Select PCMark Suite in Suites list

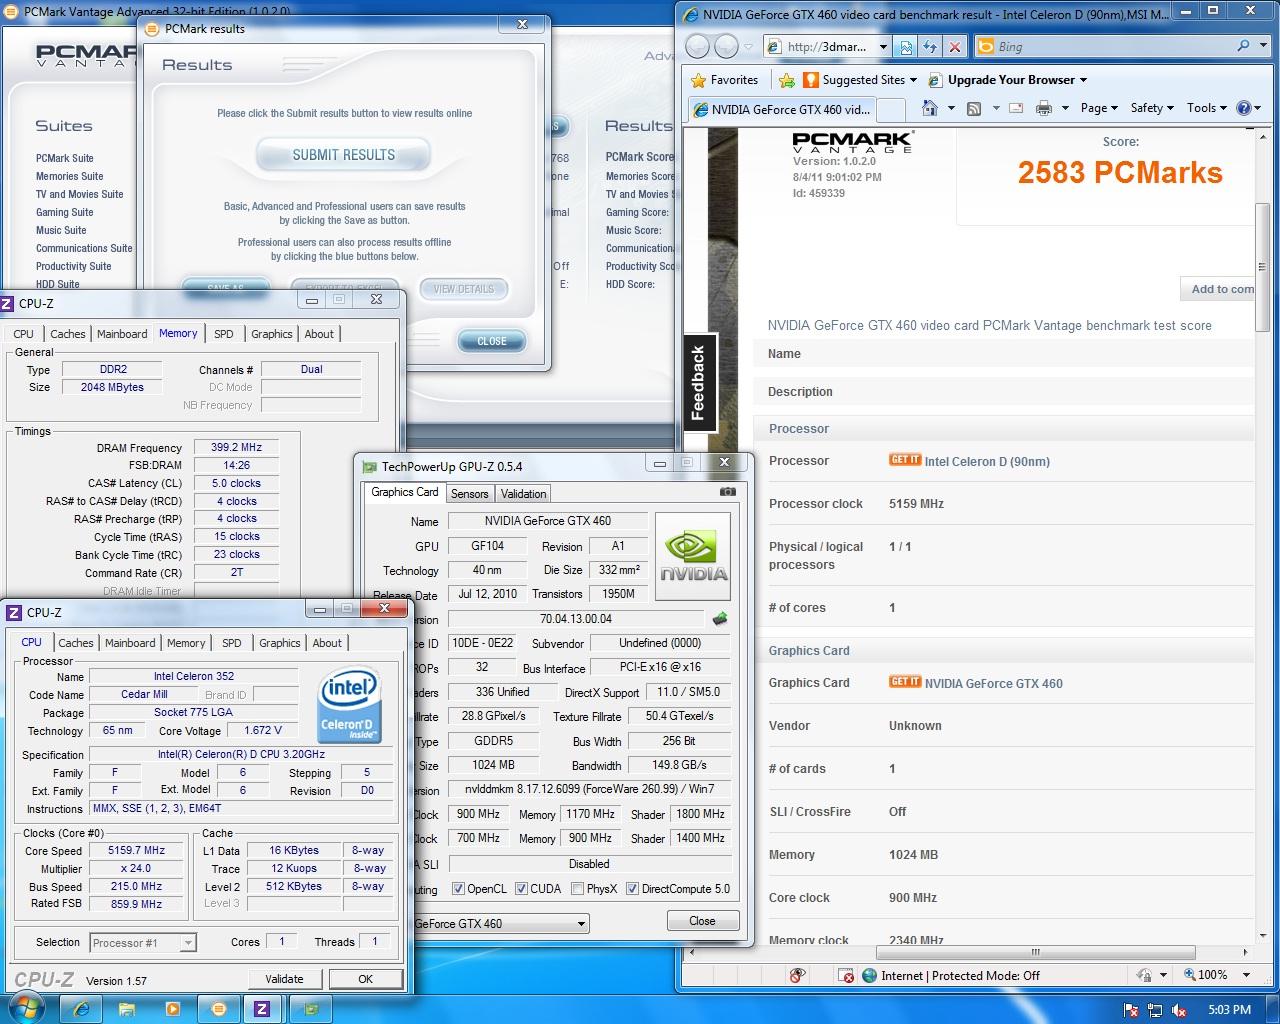click(x=65, y=158)
